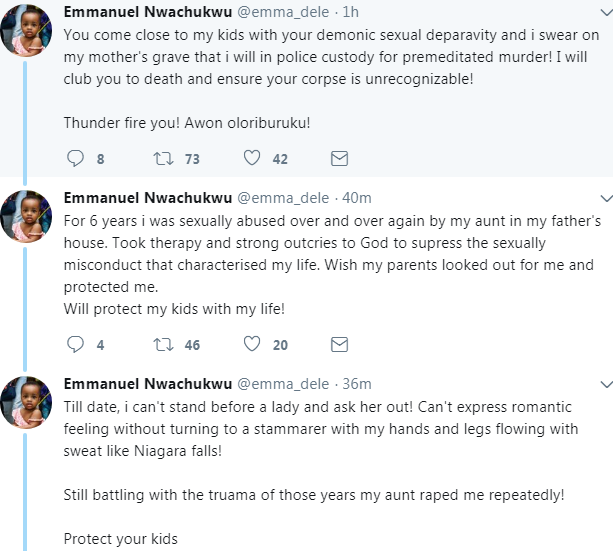613x551 pixels.
Task: Send the 1h tweet via direct message envelope
Action: pyautogui.click(x=339, y=158)
